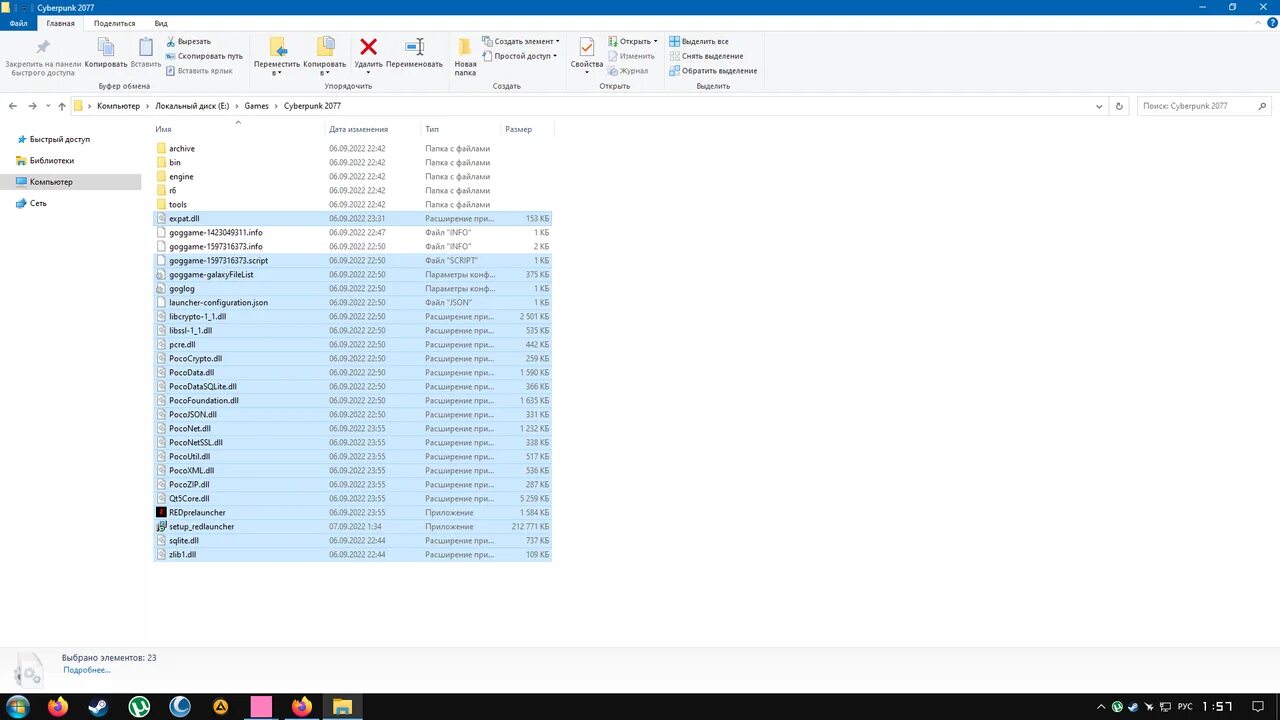Select Quick access (Быстрый доступ) in sidebar
The height and width of the screenshot is (720, 1280).
(x=52, y=139)
